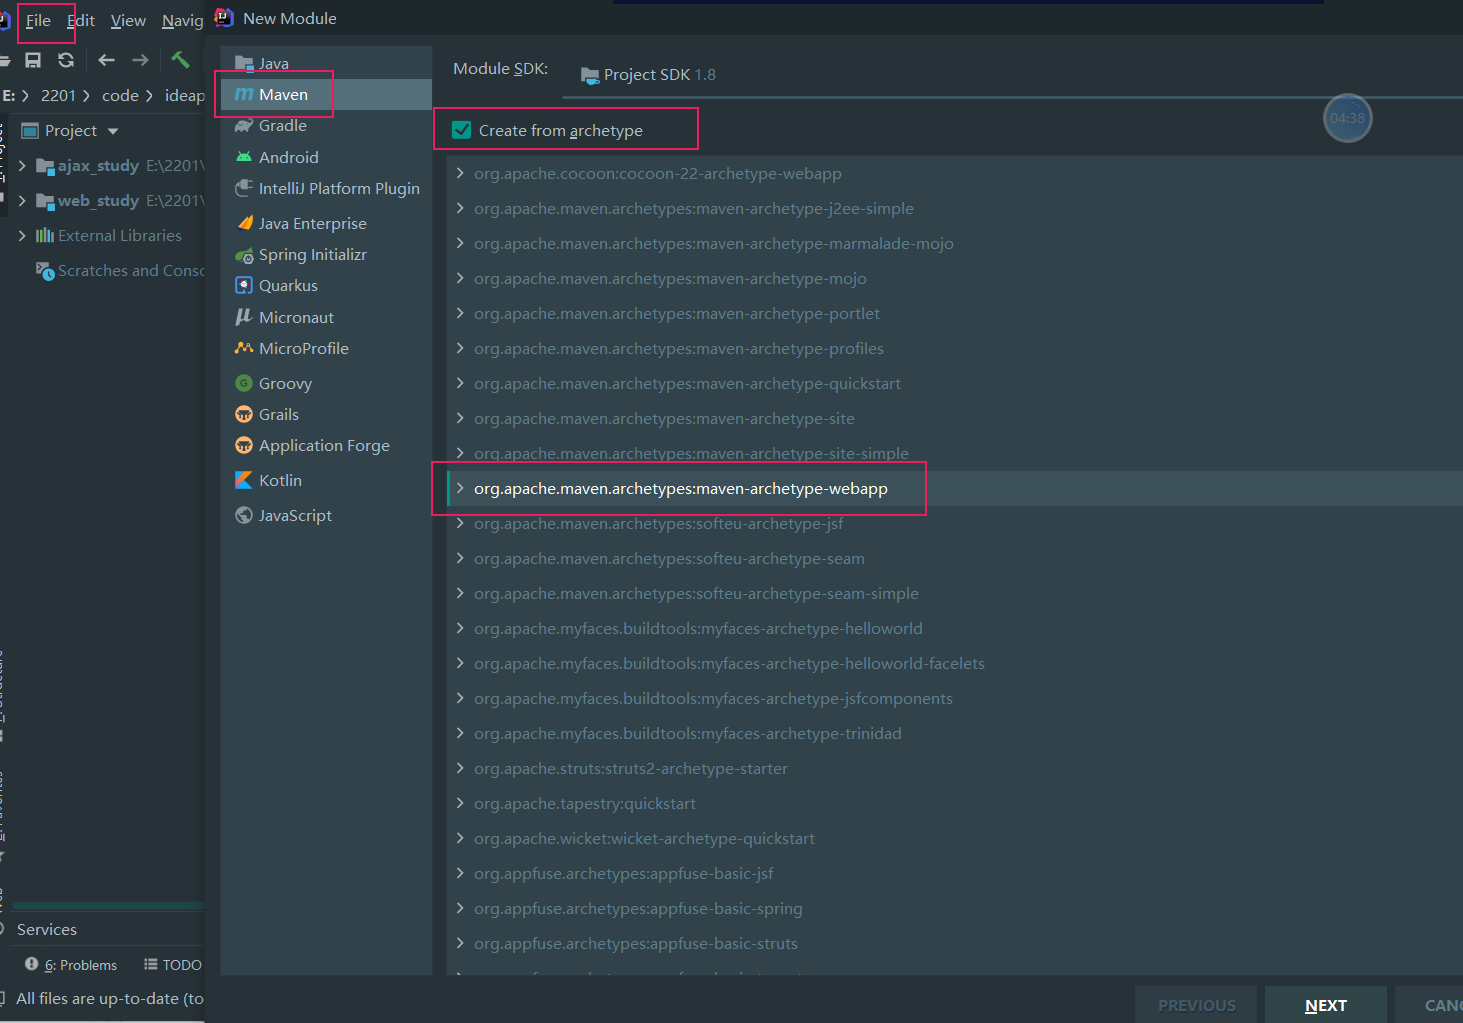
Task: Expand External Libraries node
Action: tap(22, 236)
